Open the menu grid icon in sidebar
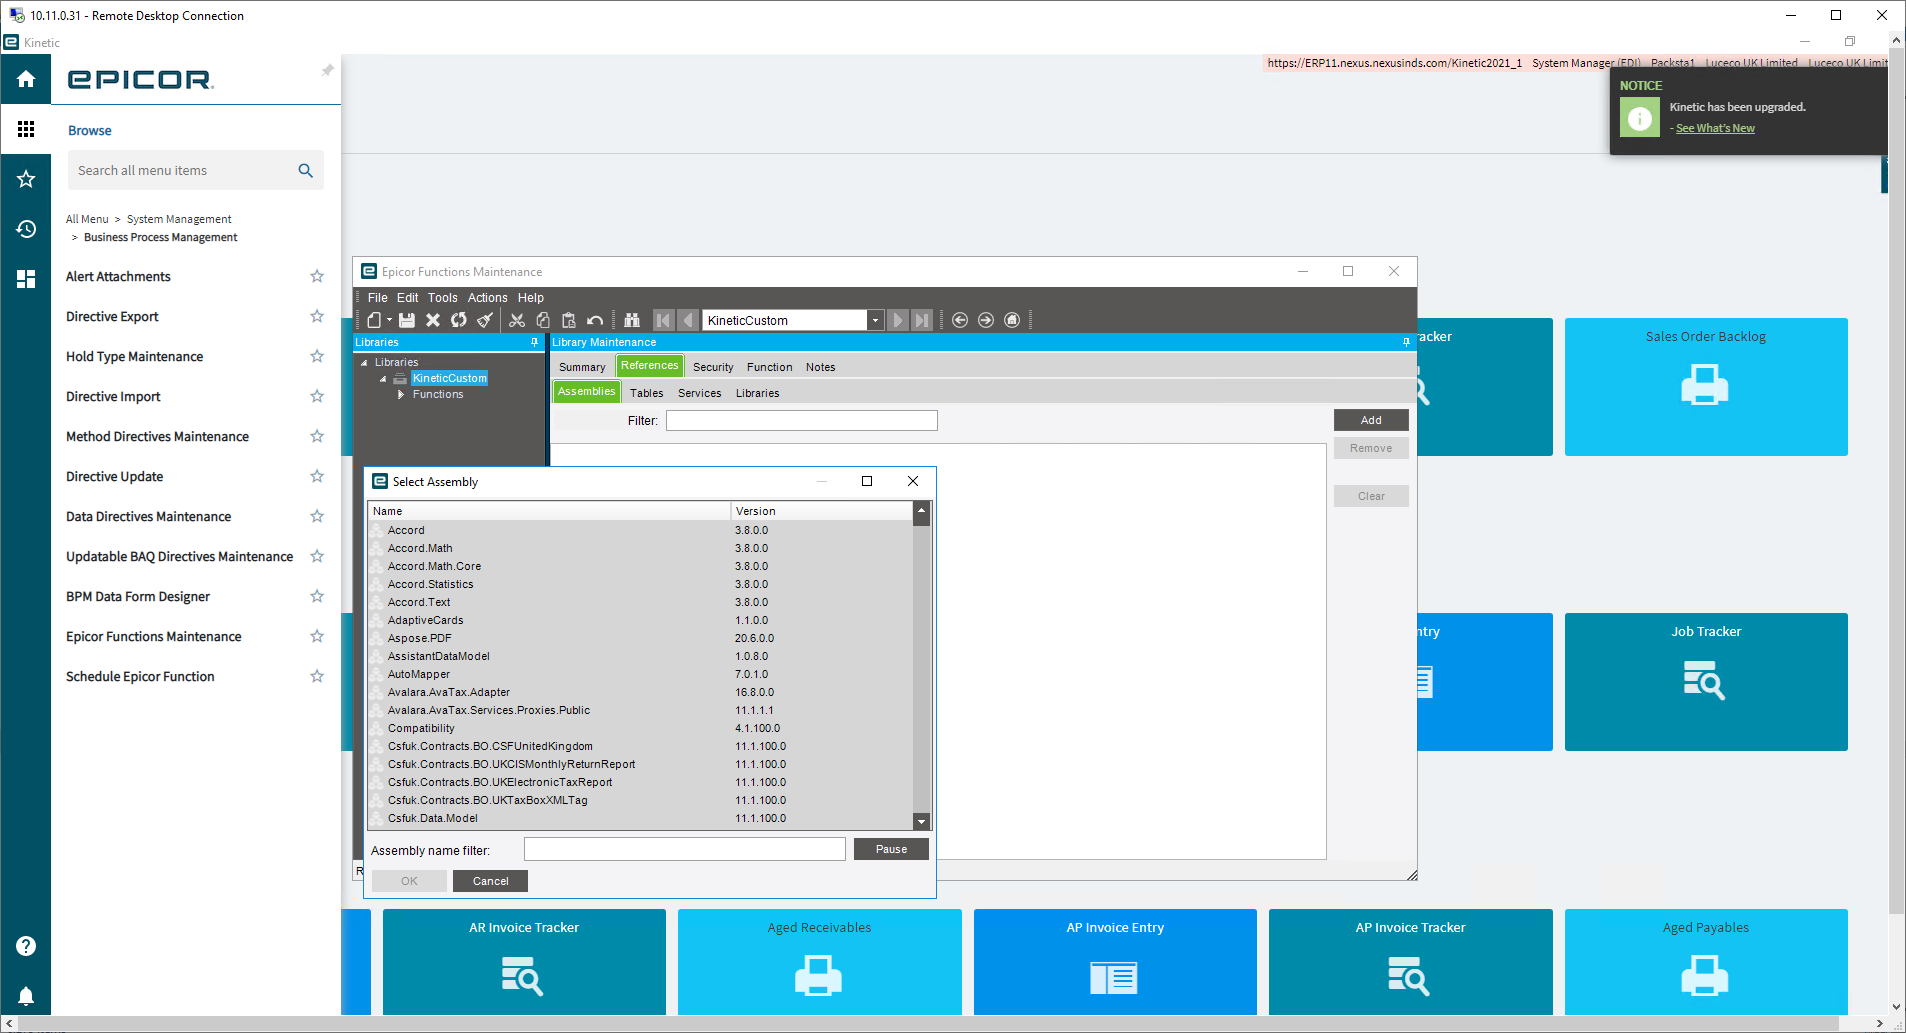 point(26,129)
